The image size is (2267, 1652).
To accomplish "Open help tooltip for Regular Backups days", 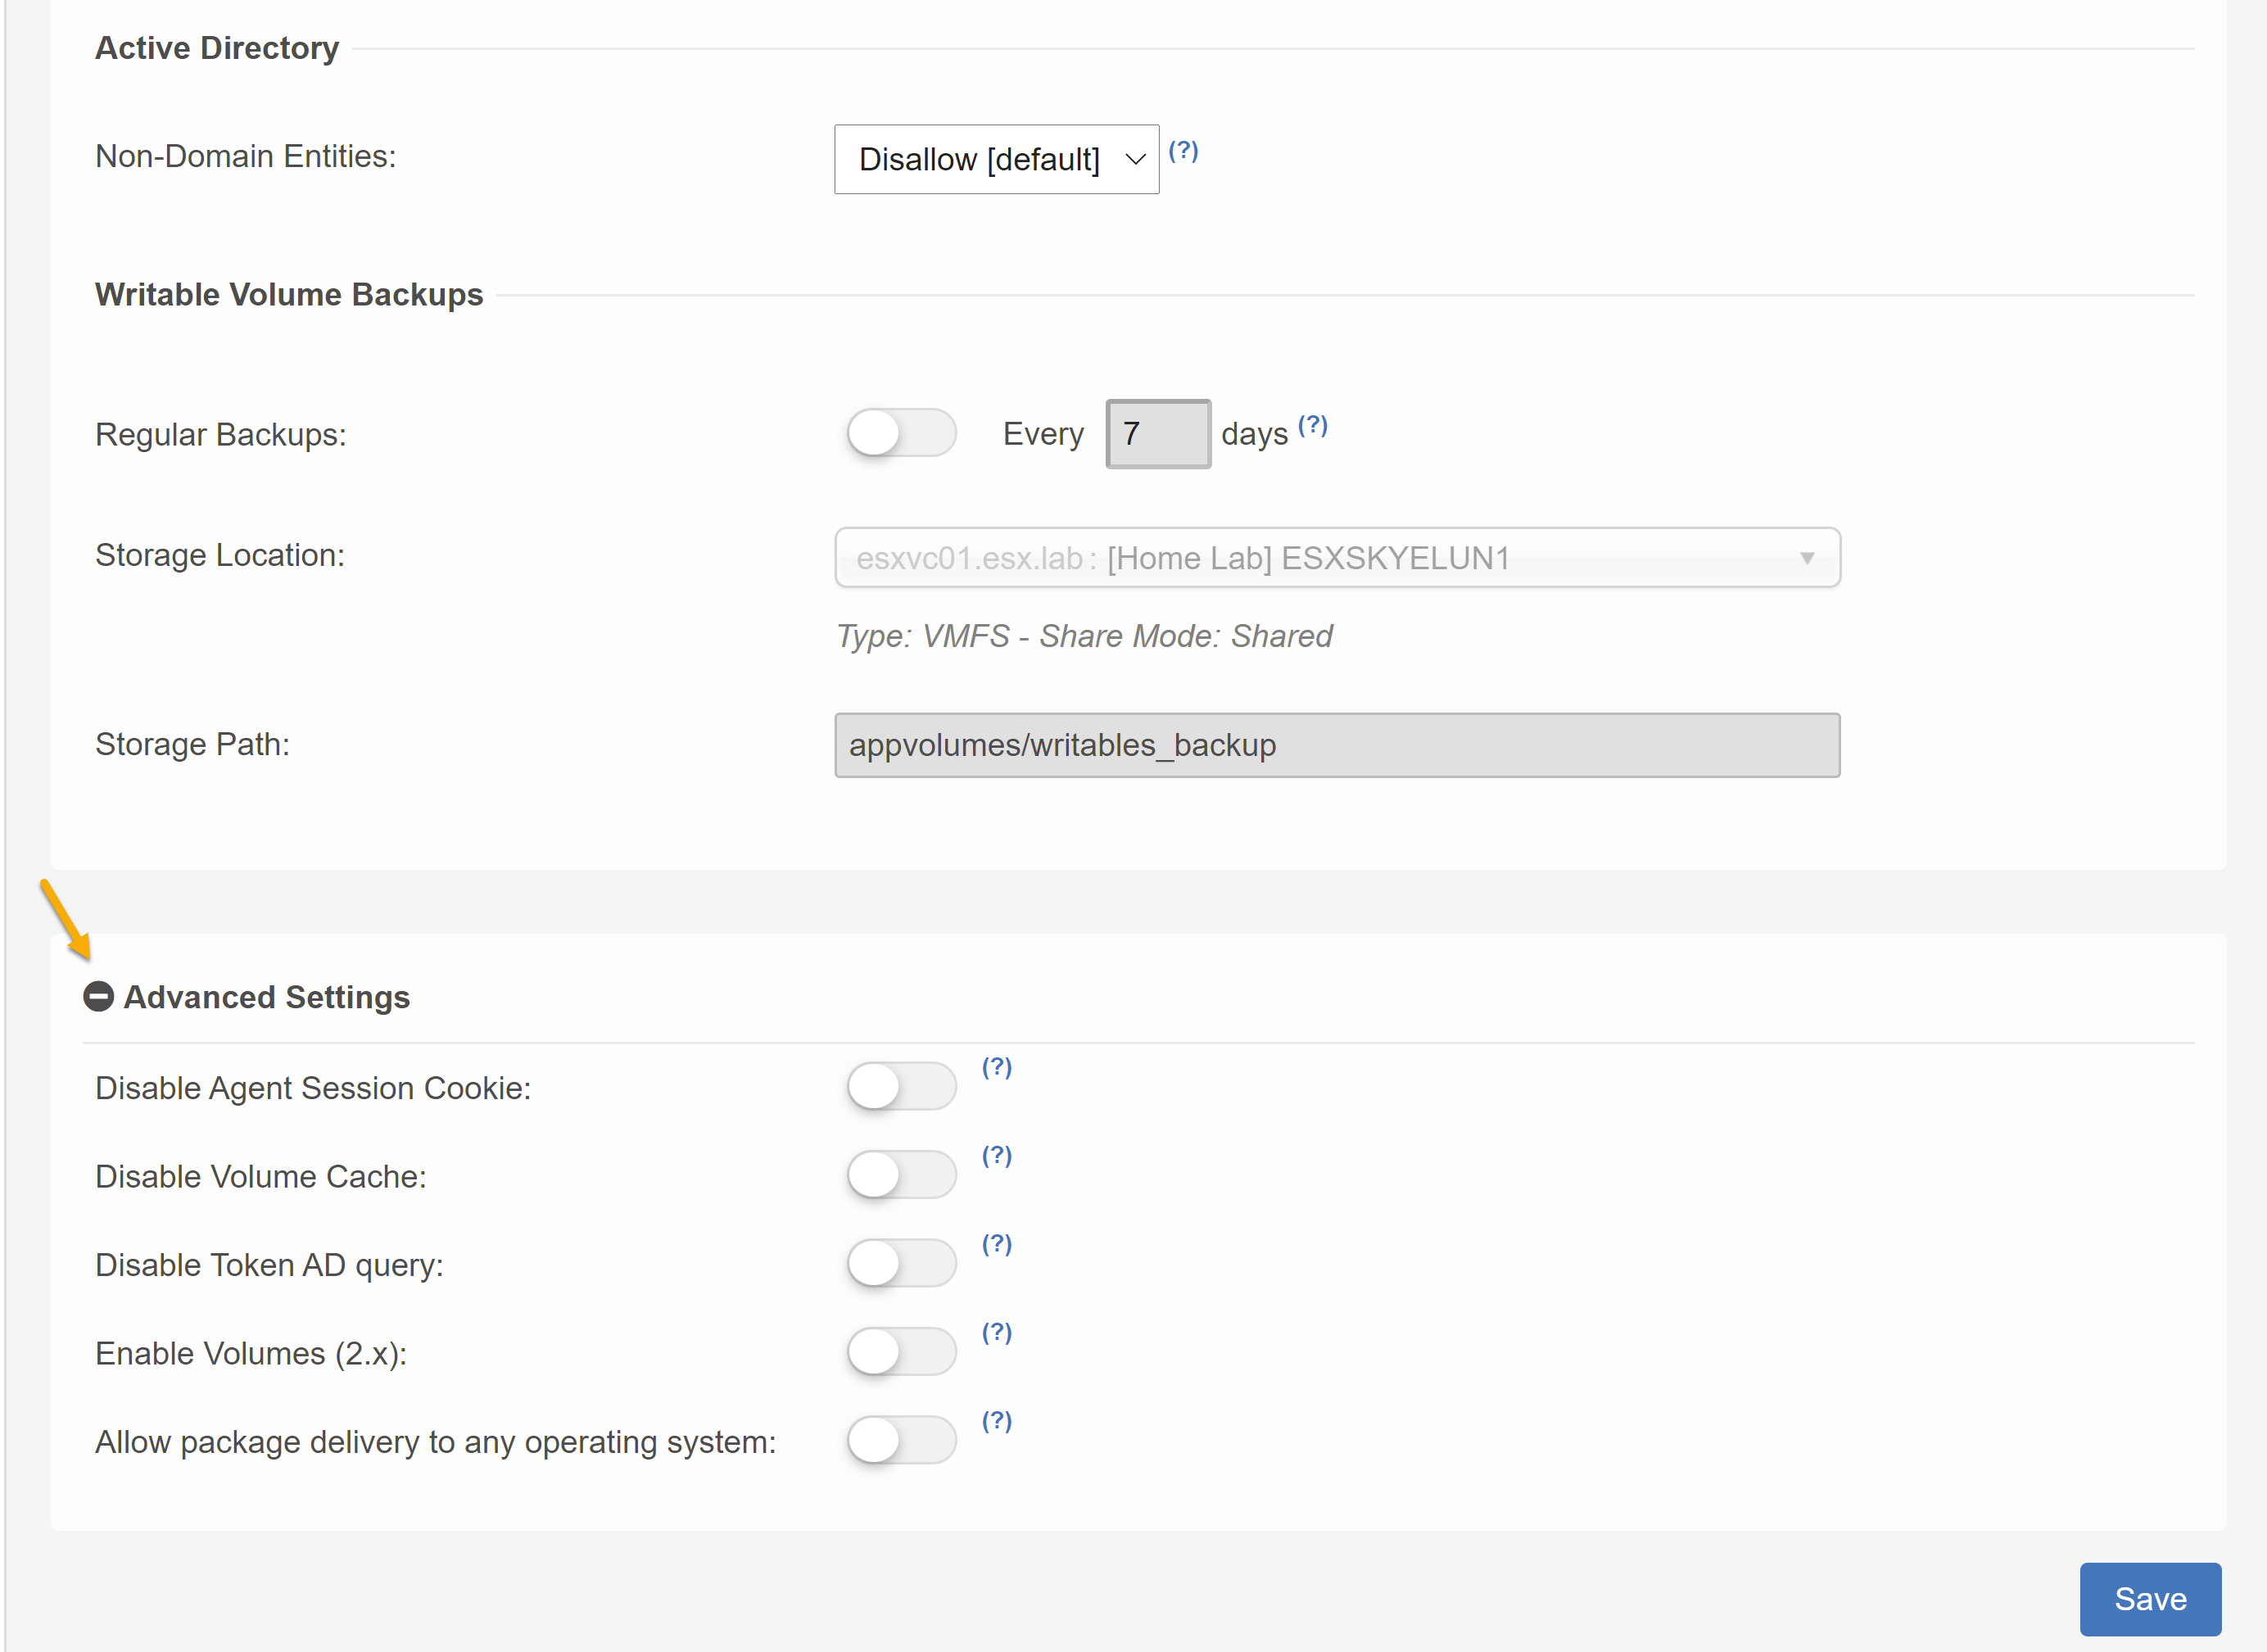I will 1312,426.
